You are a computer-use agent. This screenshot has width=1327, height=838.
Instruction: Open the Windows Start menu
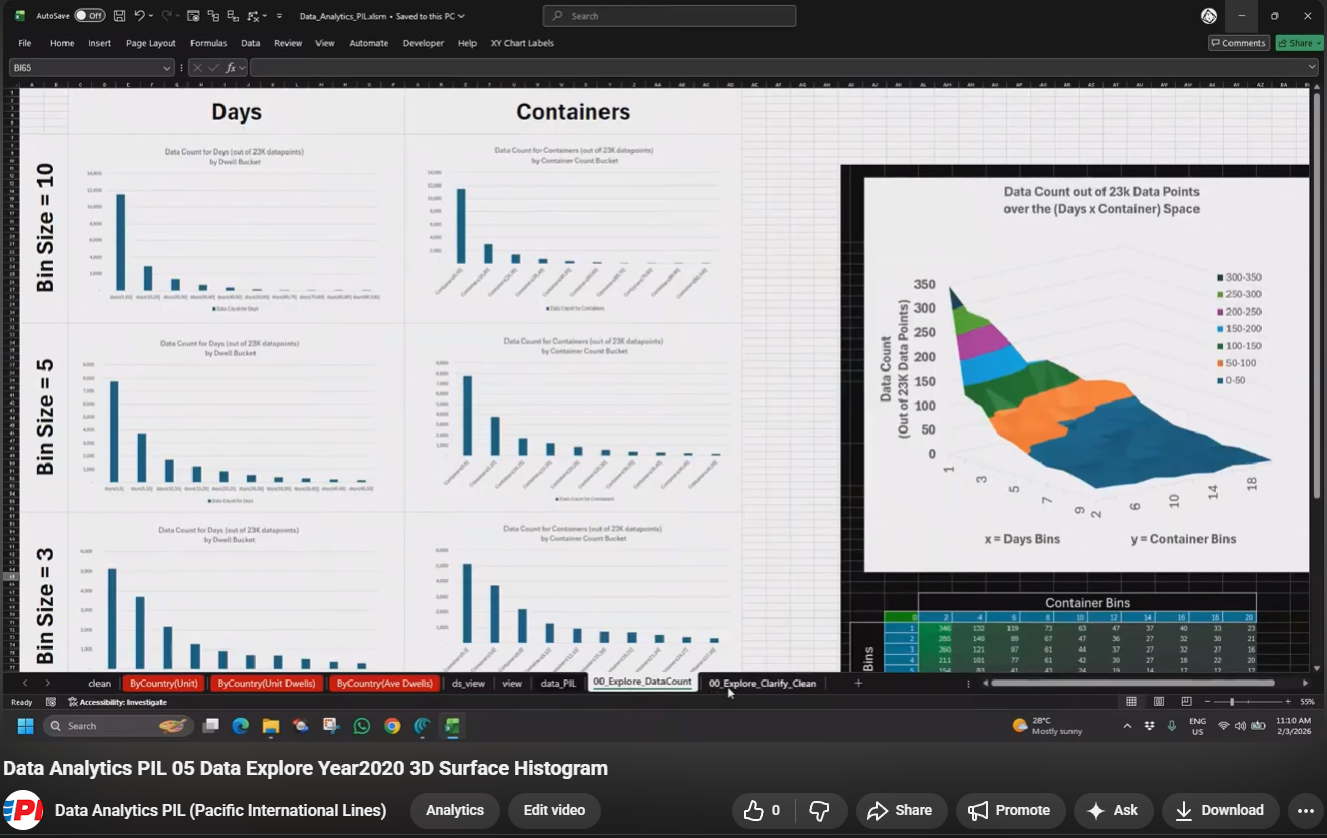click(x=25, y=726)
